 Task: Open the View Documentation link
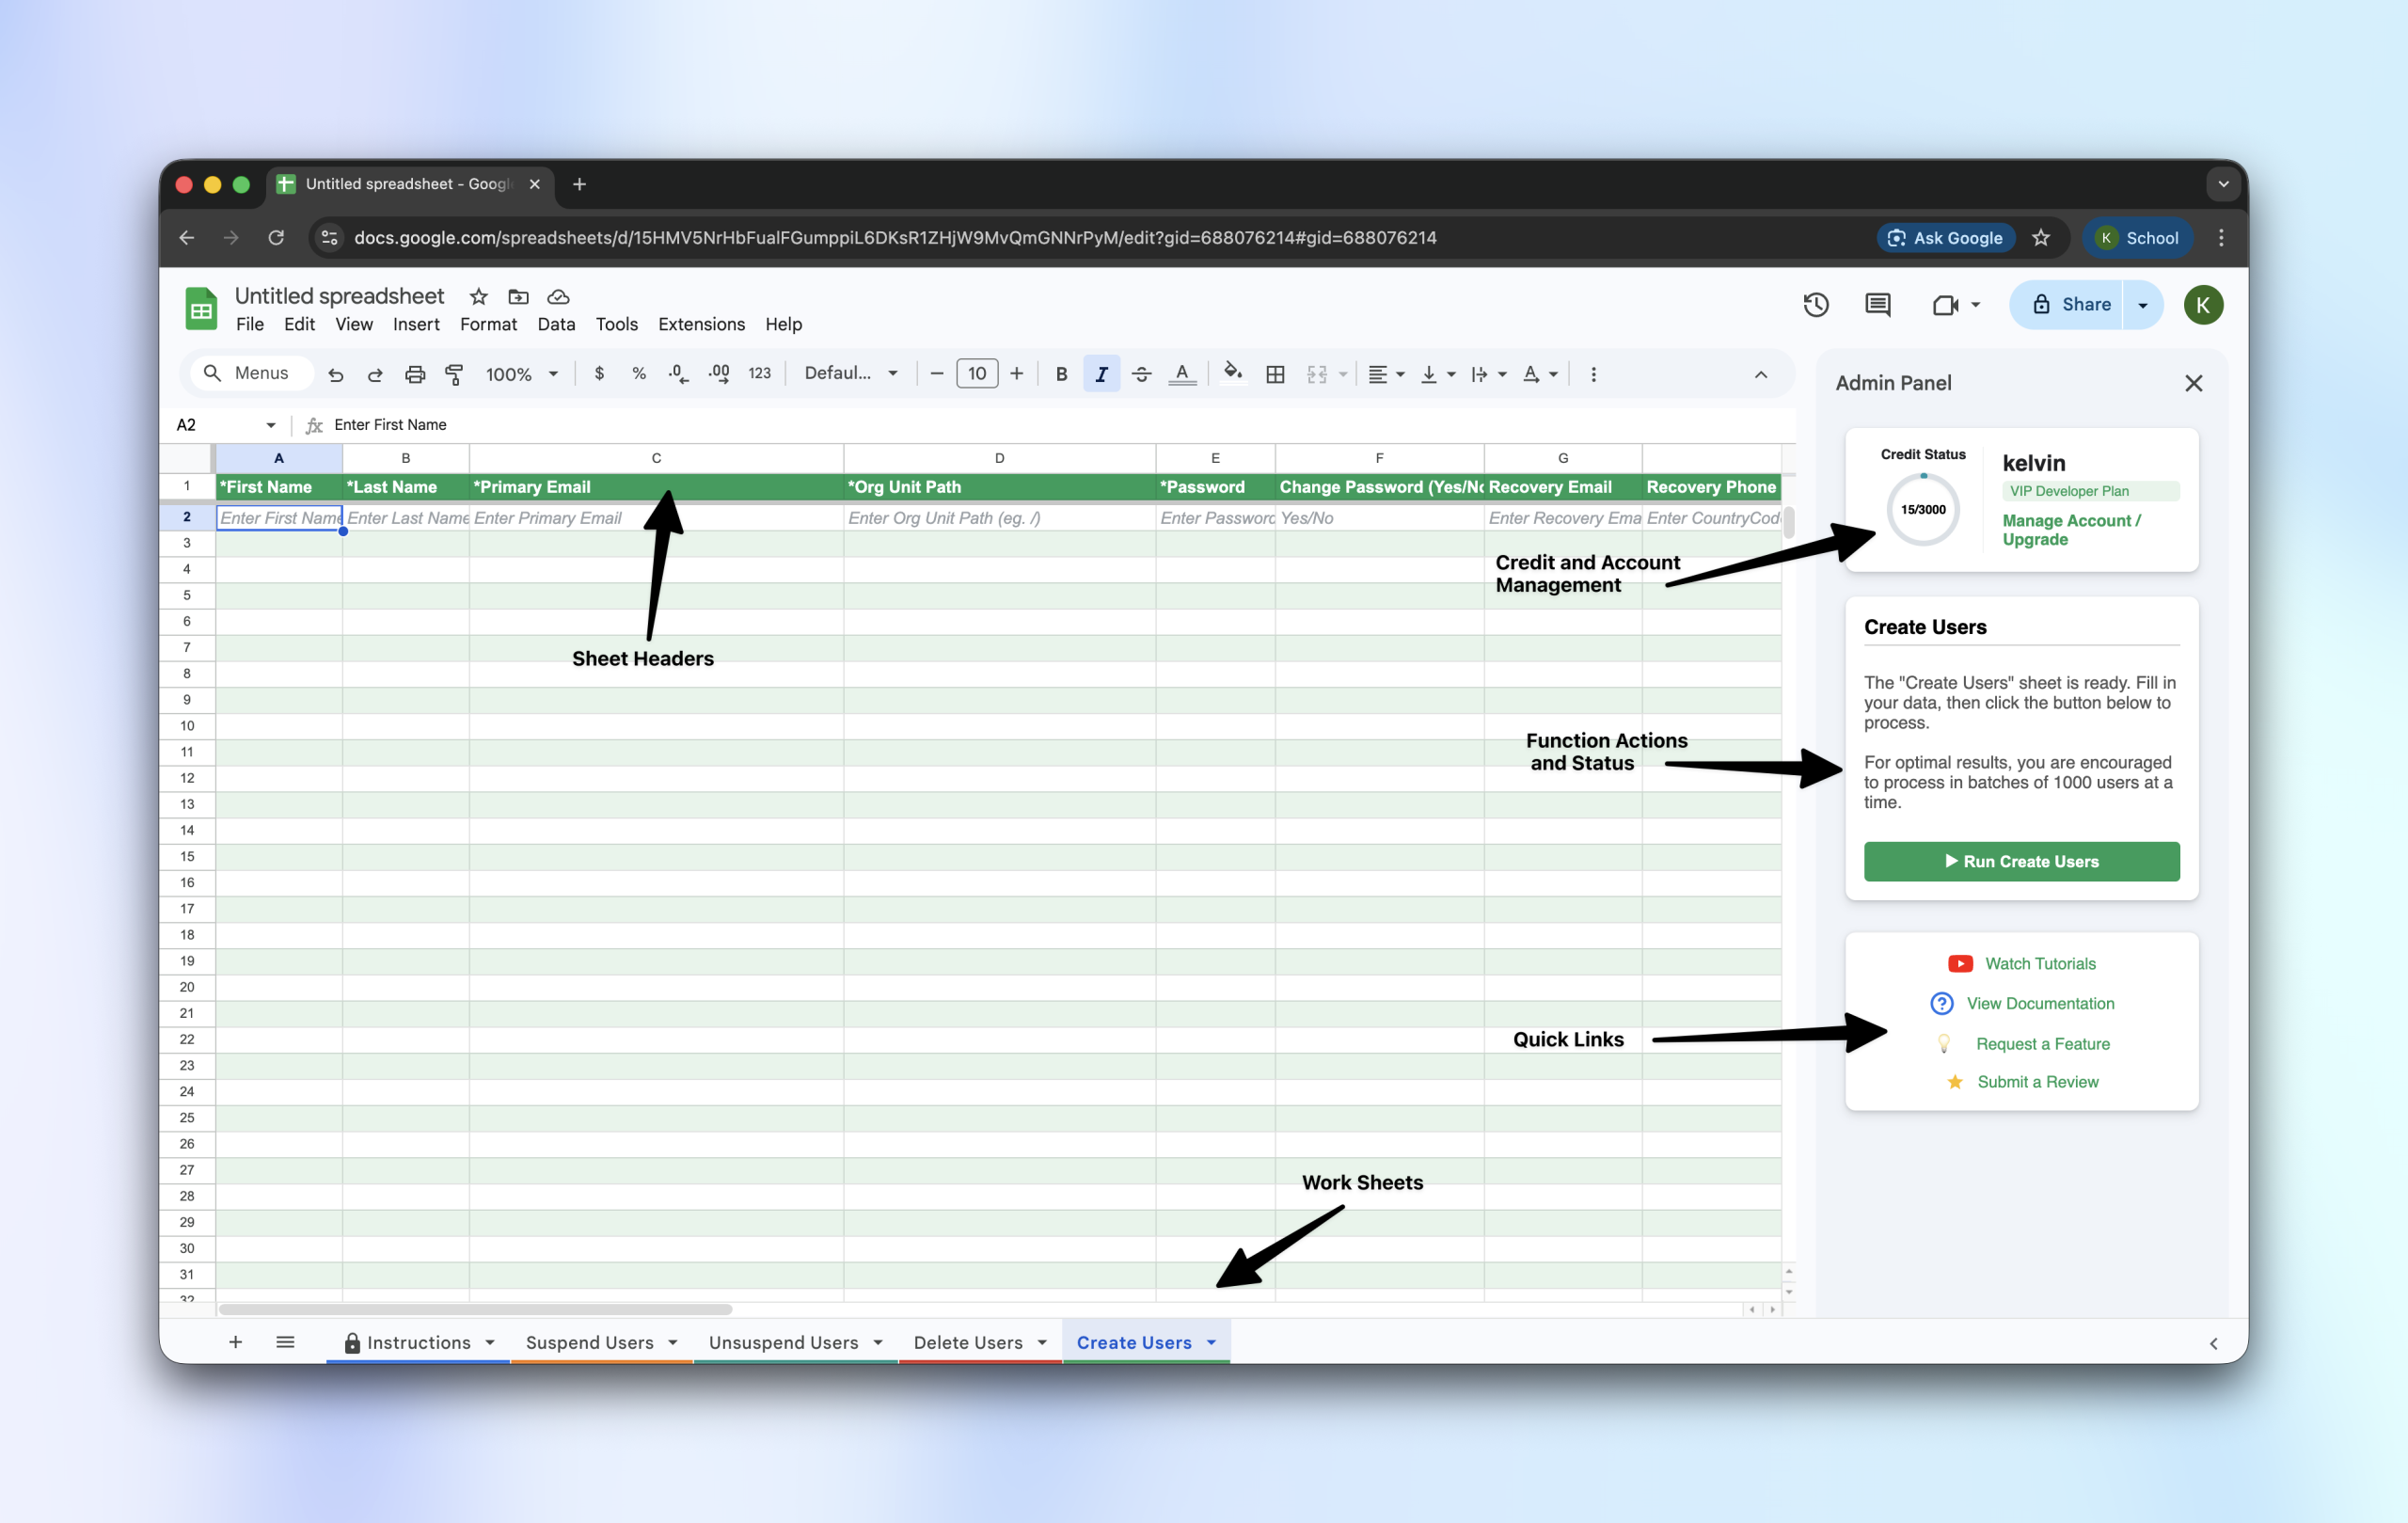click(x=2040, y=1003)
